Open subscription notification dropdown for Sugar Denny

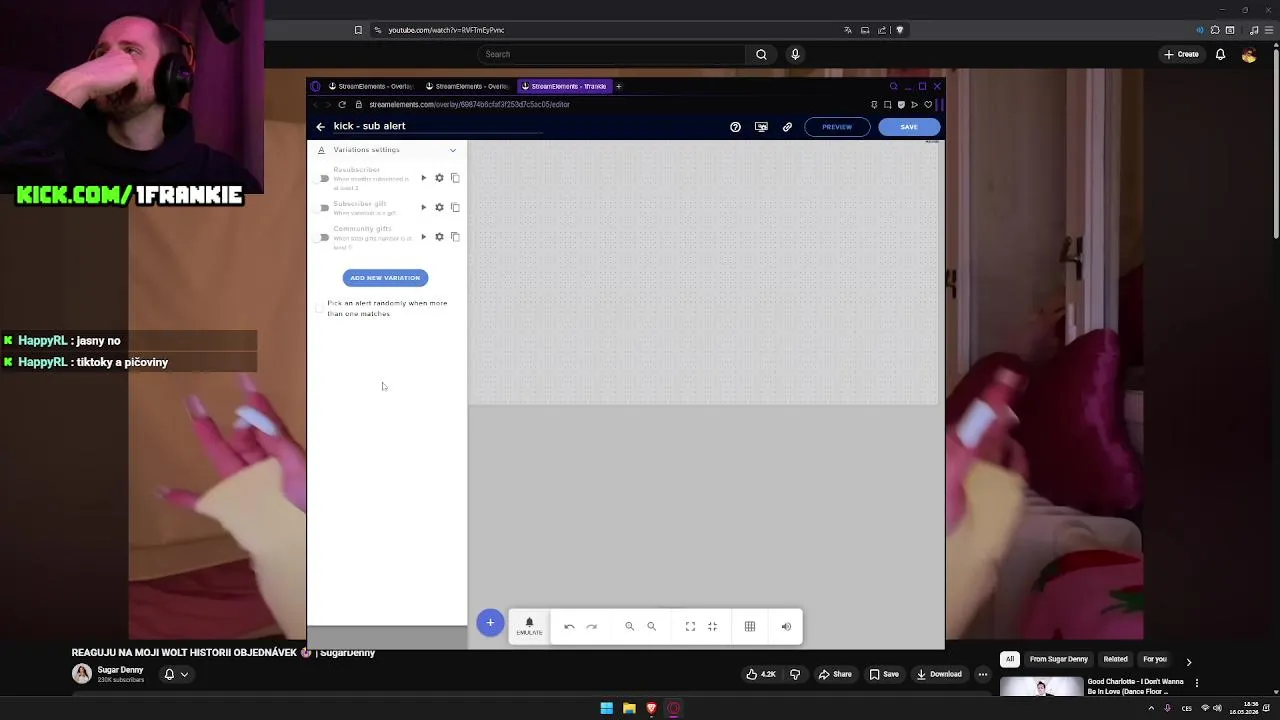(176, 674)
